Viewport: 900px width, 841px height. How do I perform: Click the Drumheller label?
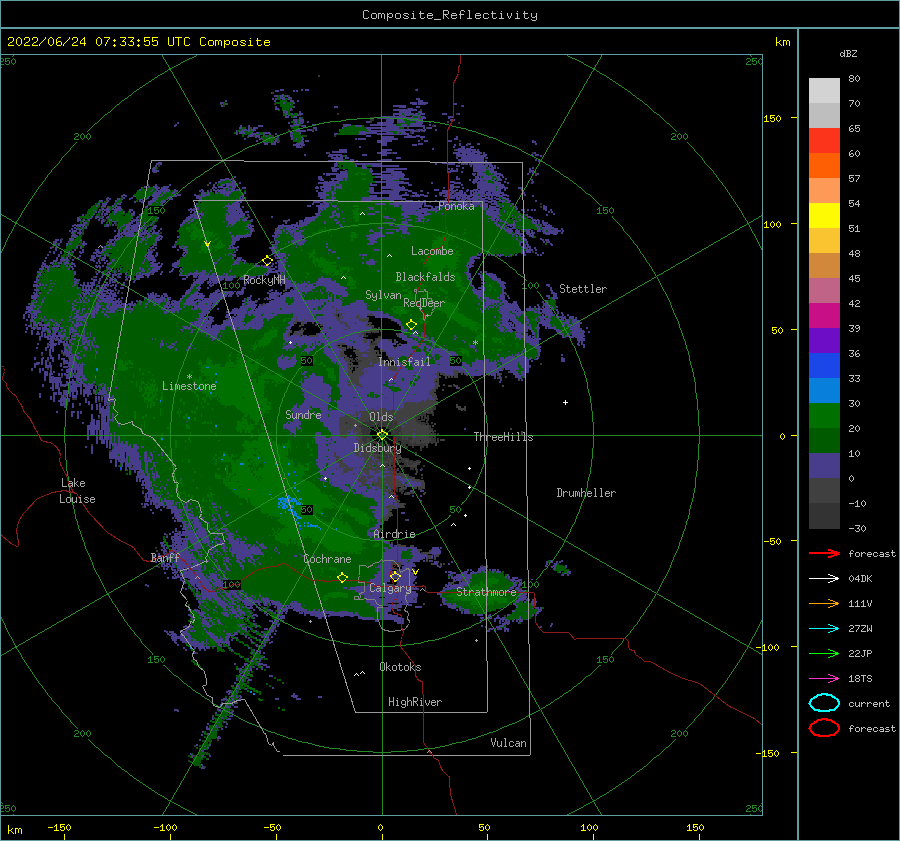(586, 493)
